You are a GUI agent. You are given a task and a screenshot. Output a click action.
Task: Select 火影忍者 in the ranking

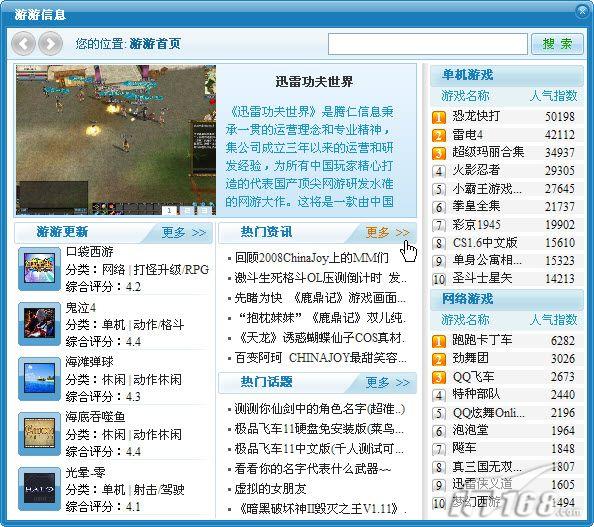(x=477, y=170)
